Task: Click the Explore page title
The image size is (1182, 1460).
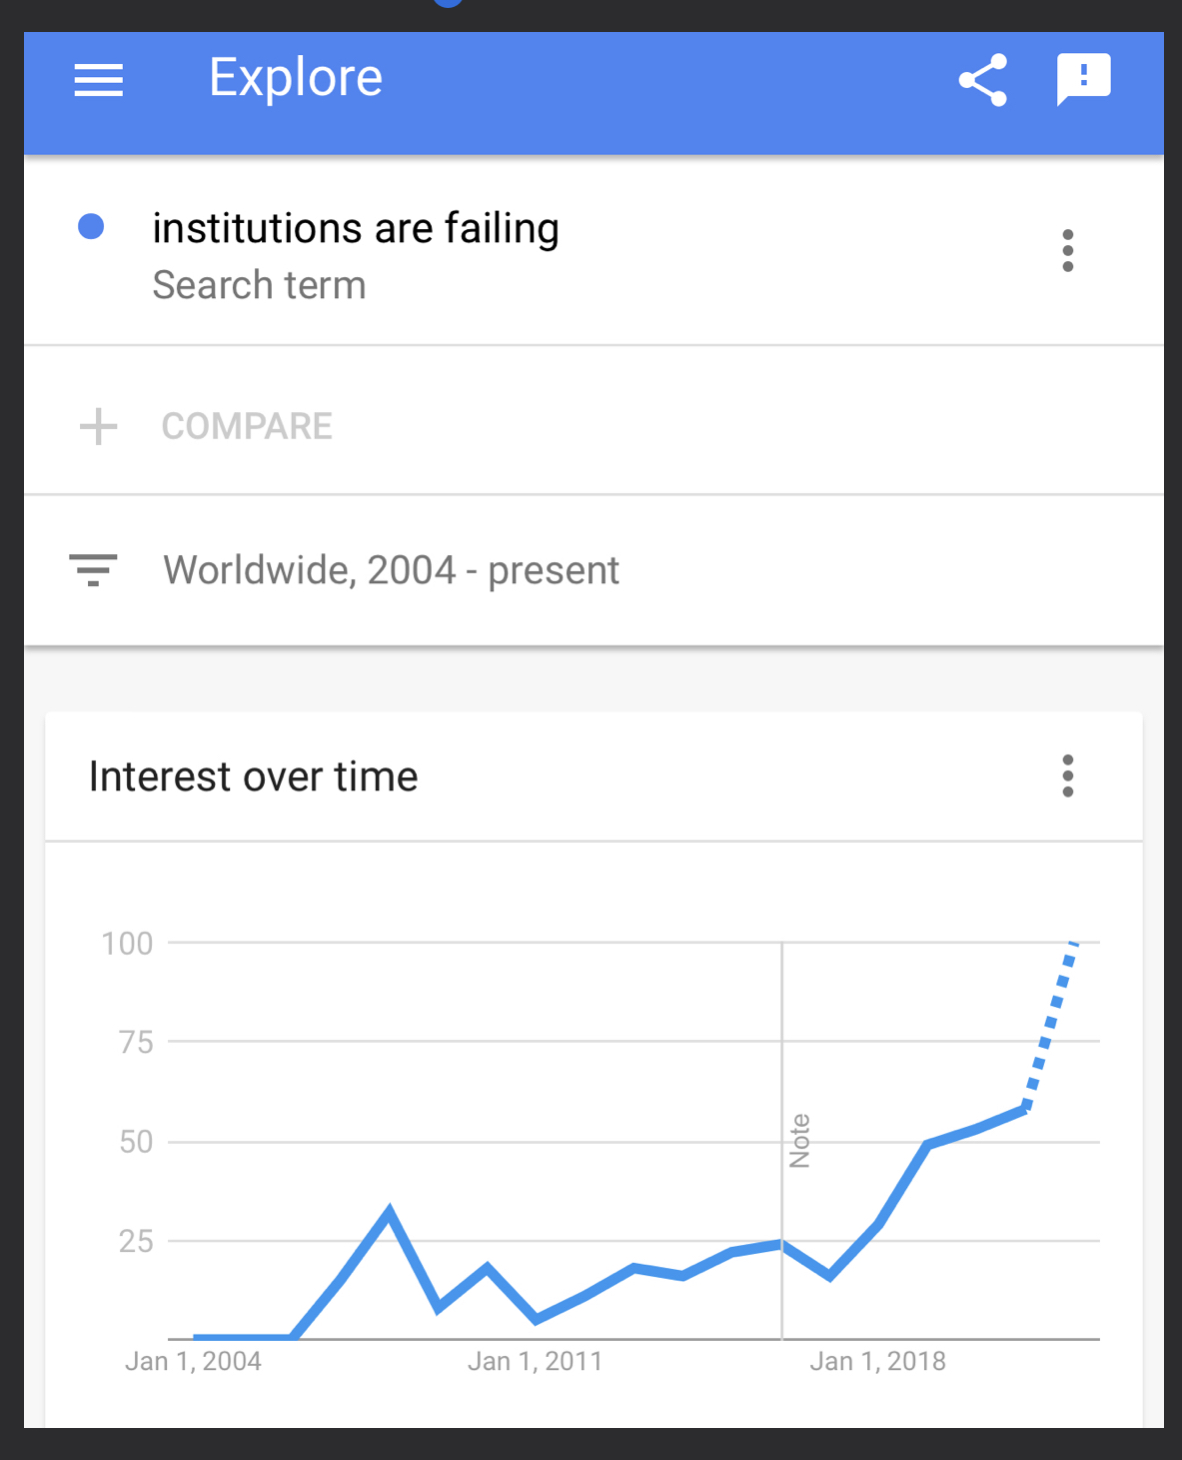Action: click(x=296, y=78)
